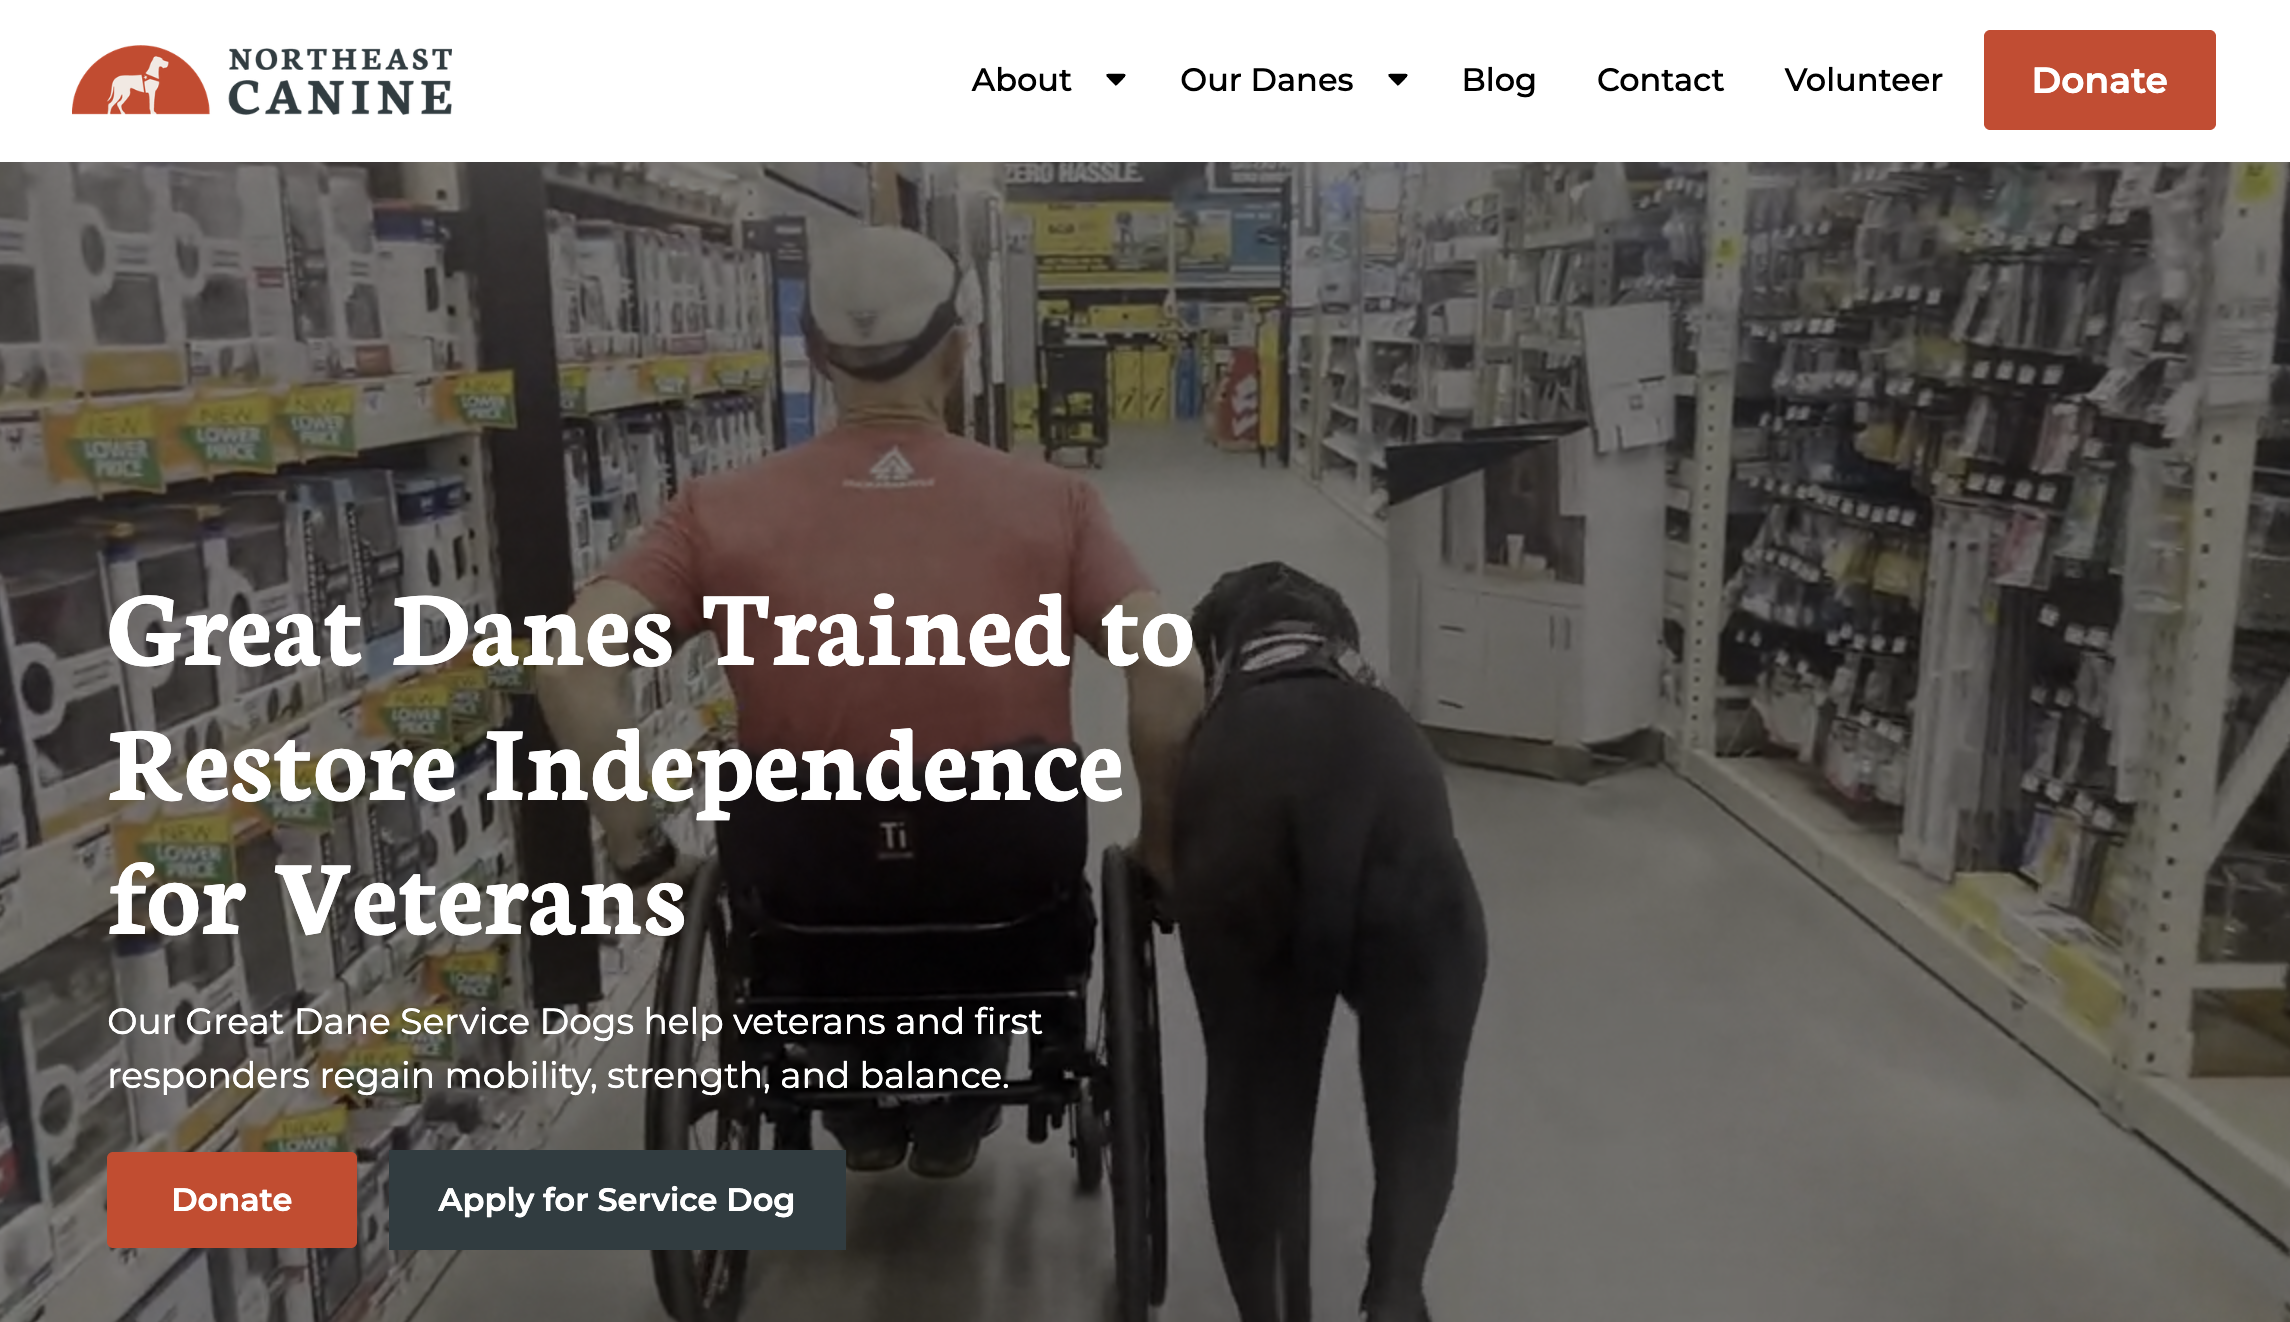This screenshot has height=1322, width=2290.
Task: Click the Northeast Canine dog logo icon
Action: [x=141, y=80]
